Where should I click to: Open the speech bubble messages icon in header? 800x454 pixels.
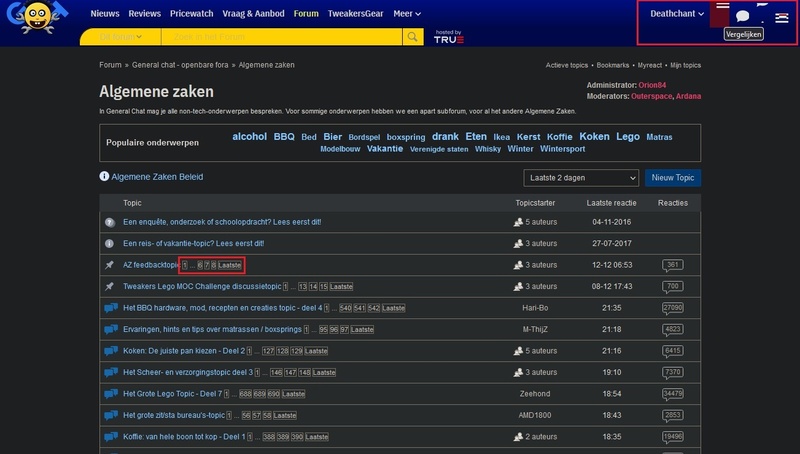[742, 16]
